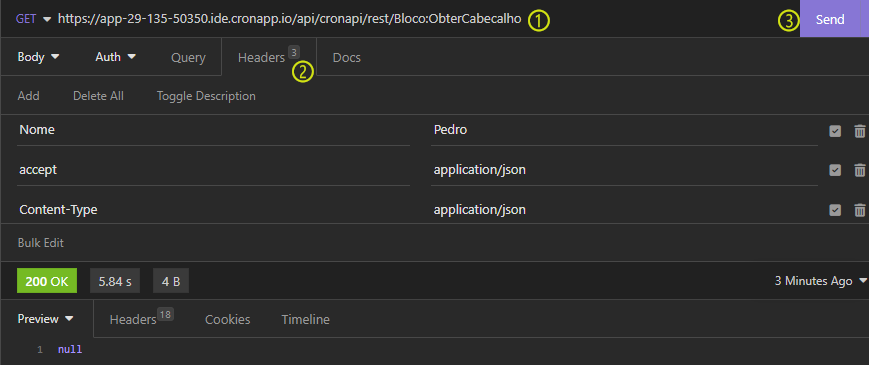Open the response Timeline tab
869x365 pixels.
tap(305, 320)
